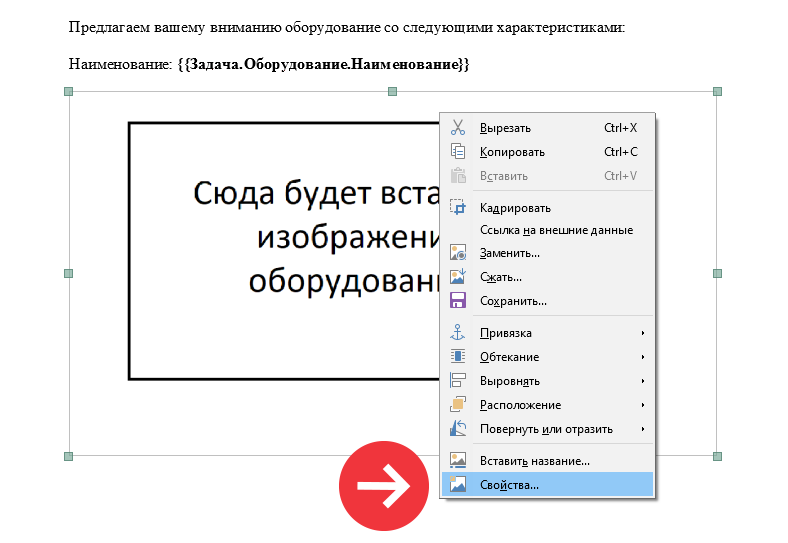Click the Rotate or flip icon

coord(458,428)
